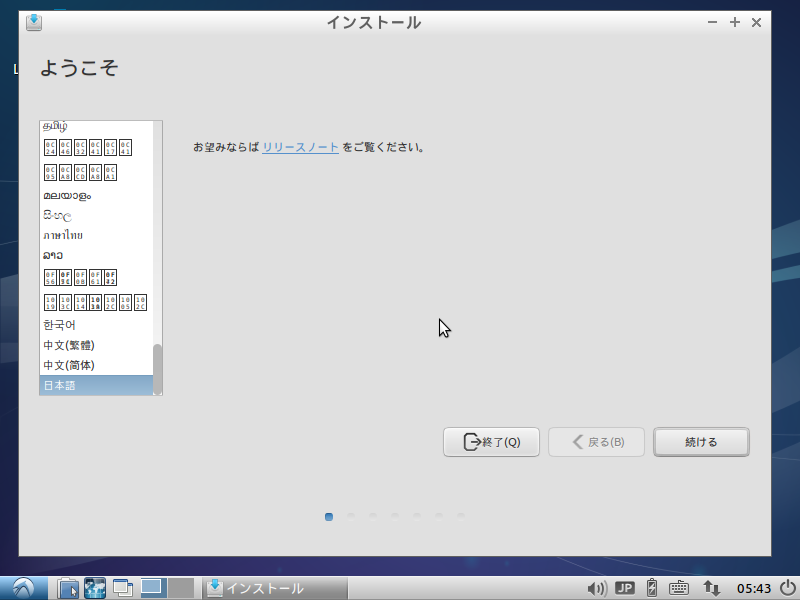This screenshot has width=800, height=600.
Task: Open the on-screen keyboard tray icon
Action: [679, 588]
